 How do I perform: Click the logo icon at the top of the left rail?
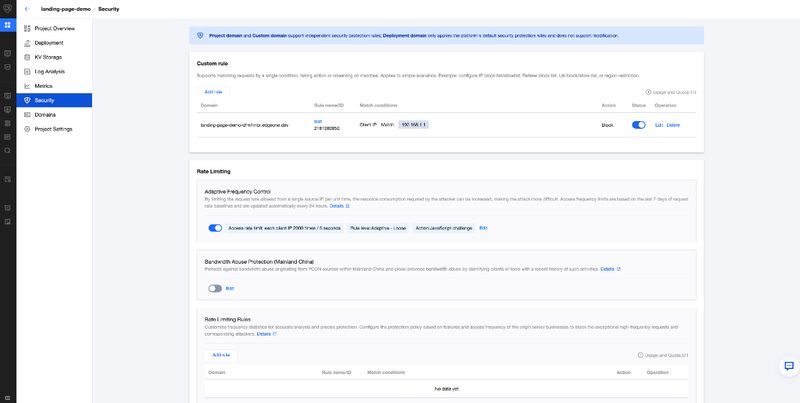pos(8,8)
